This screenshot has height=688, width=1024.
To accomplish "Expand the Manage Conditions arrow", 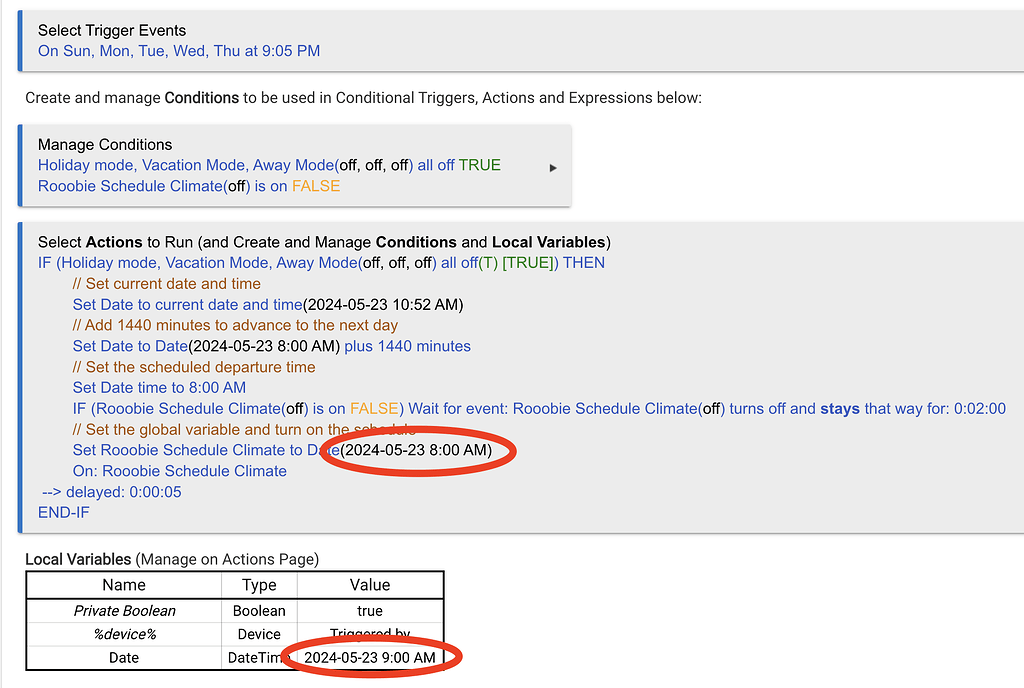I will coord(553,168).
